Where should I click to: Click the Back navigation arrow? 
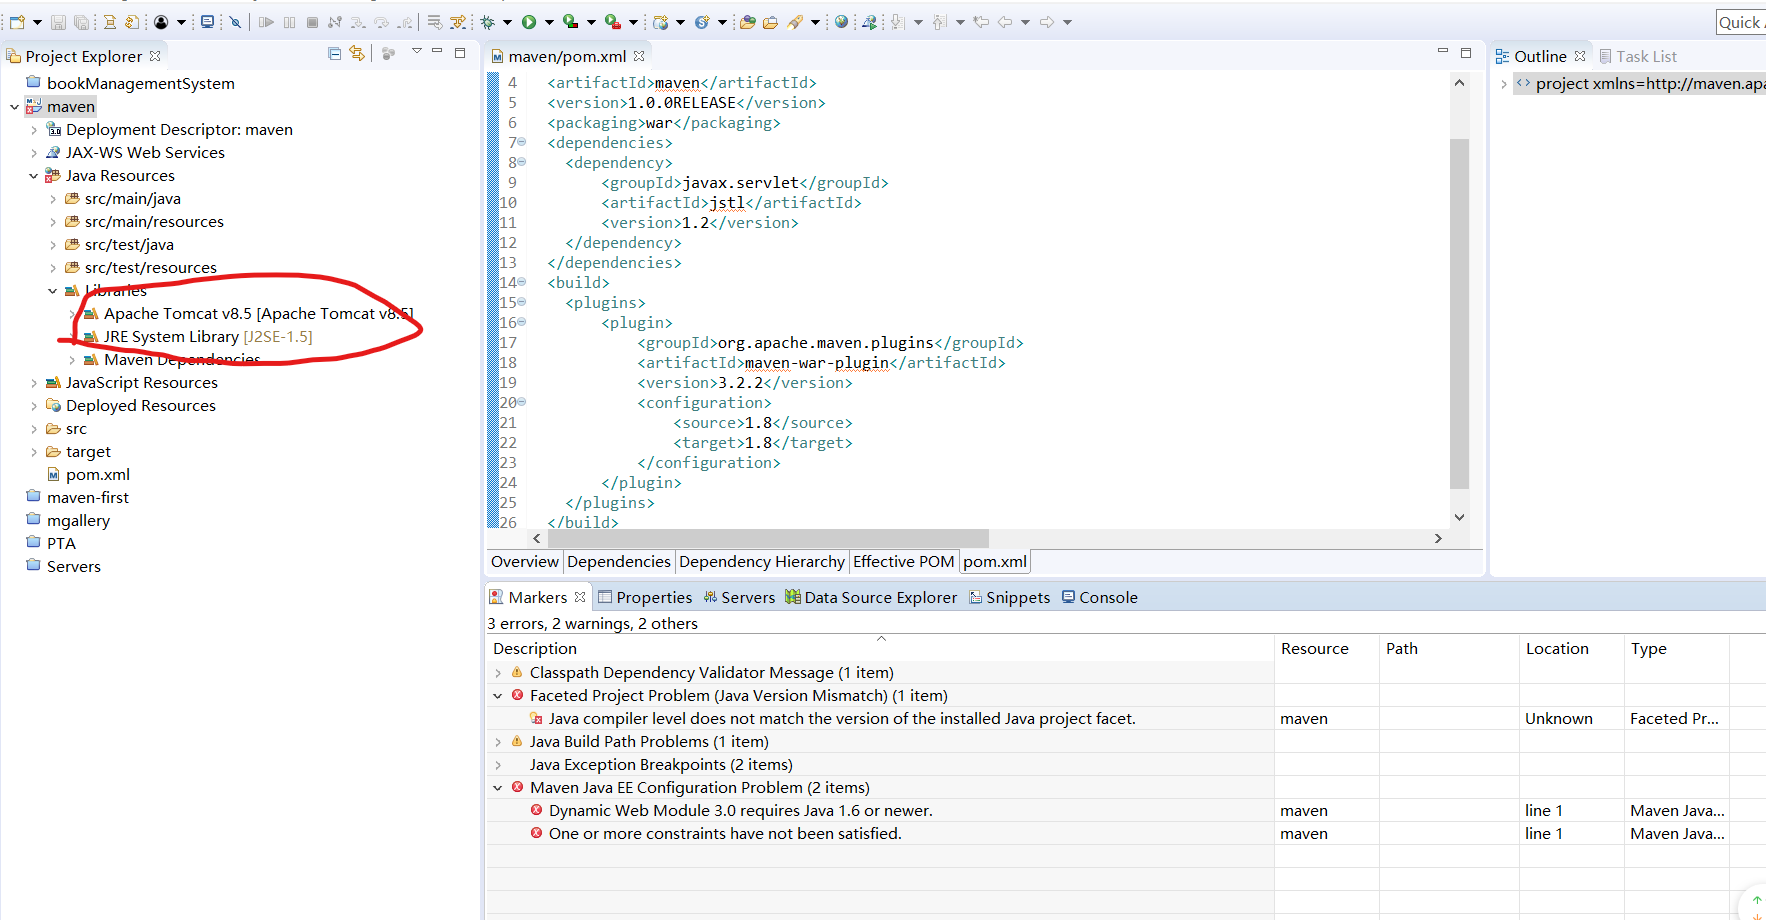1004,22
